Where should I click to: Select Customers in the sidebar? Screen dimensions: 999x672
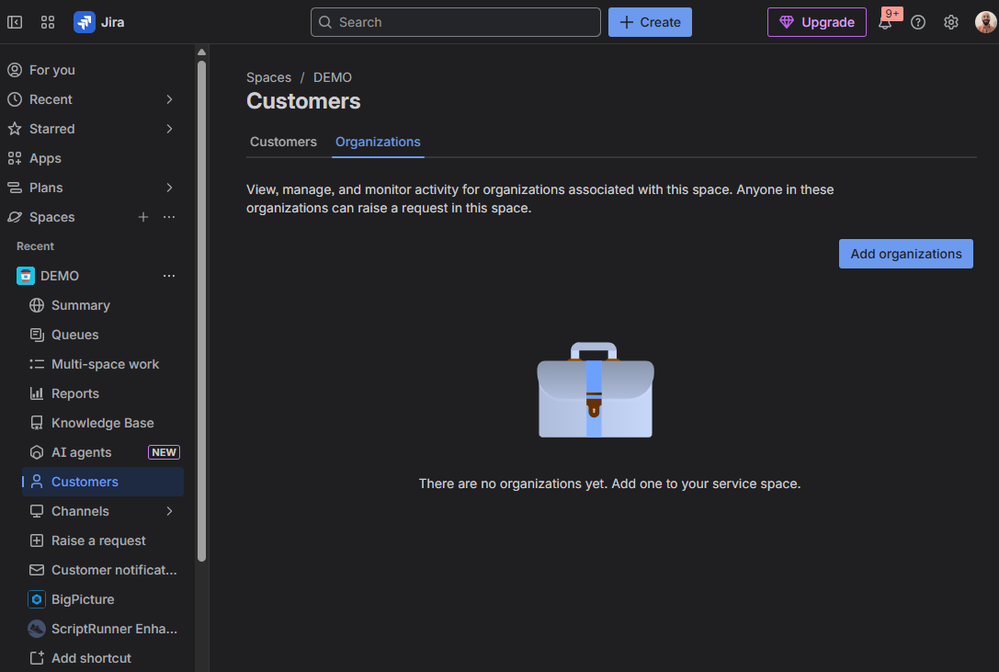[x=103, y=482]
